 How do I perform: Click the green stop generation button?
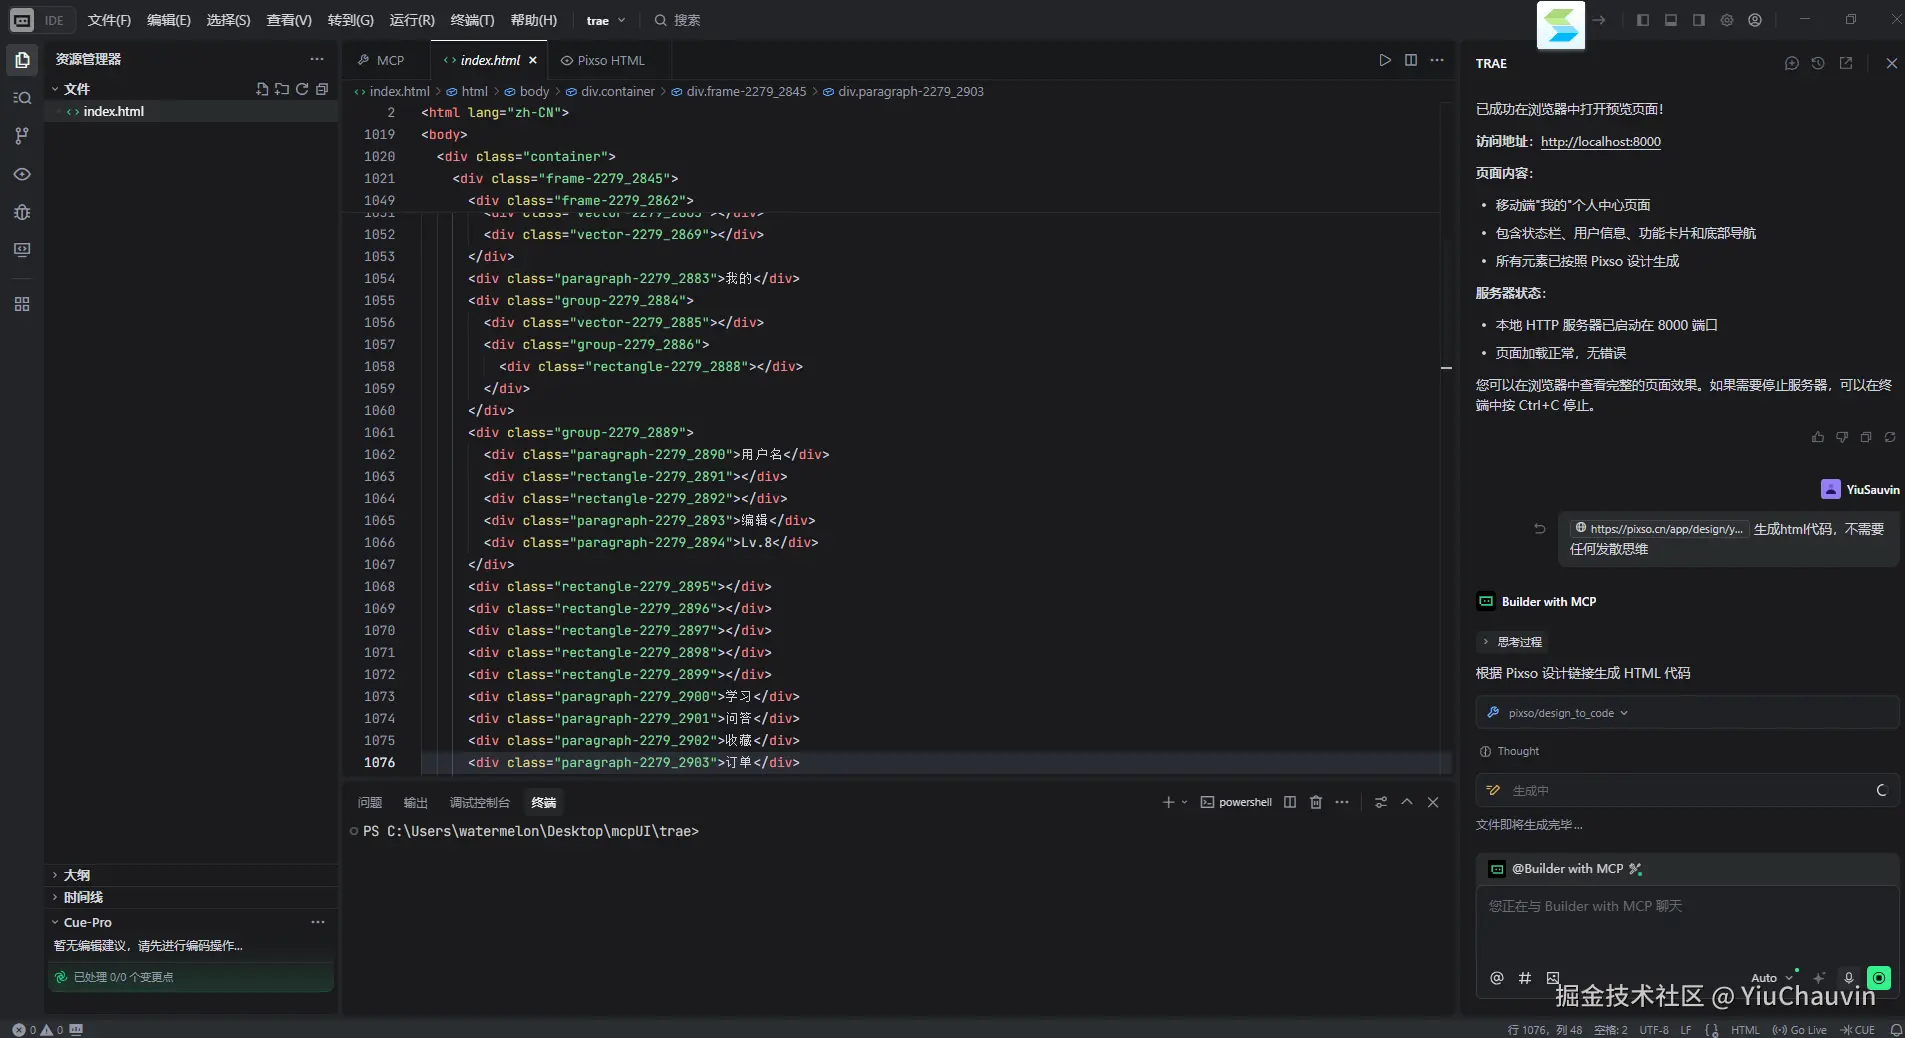pos(1879,978)
